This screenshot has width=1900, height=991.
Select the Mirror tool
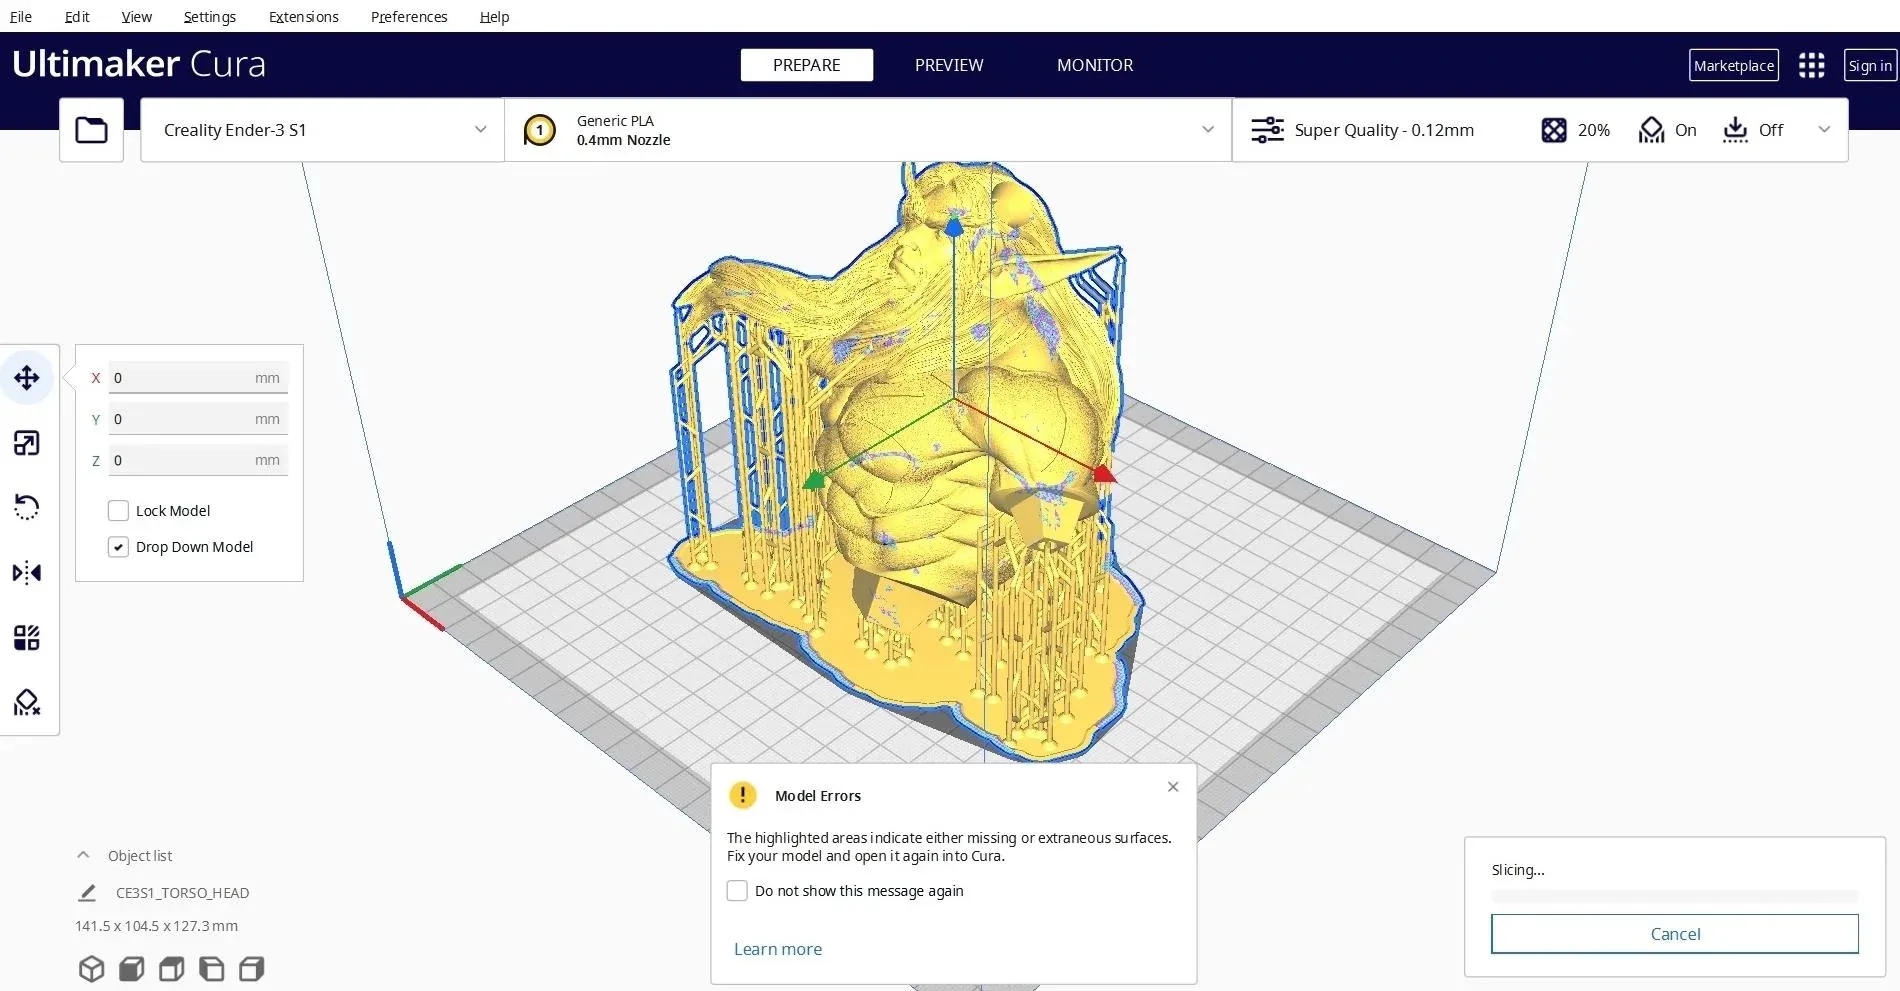coord(27,573)
